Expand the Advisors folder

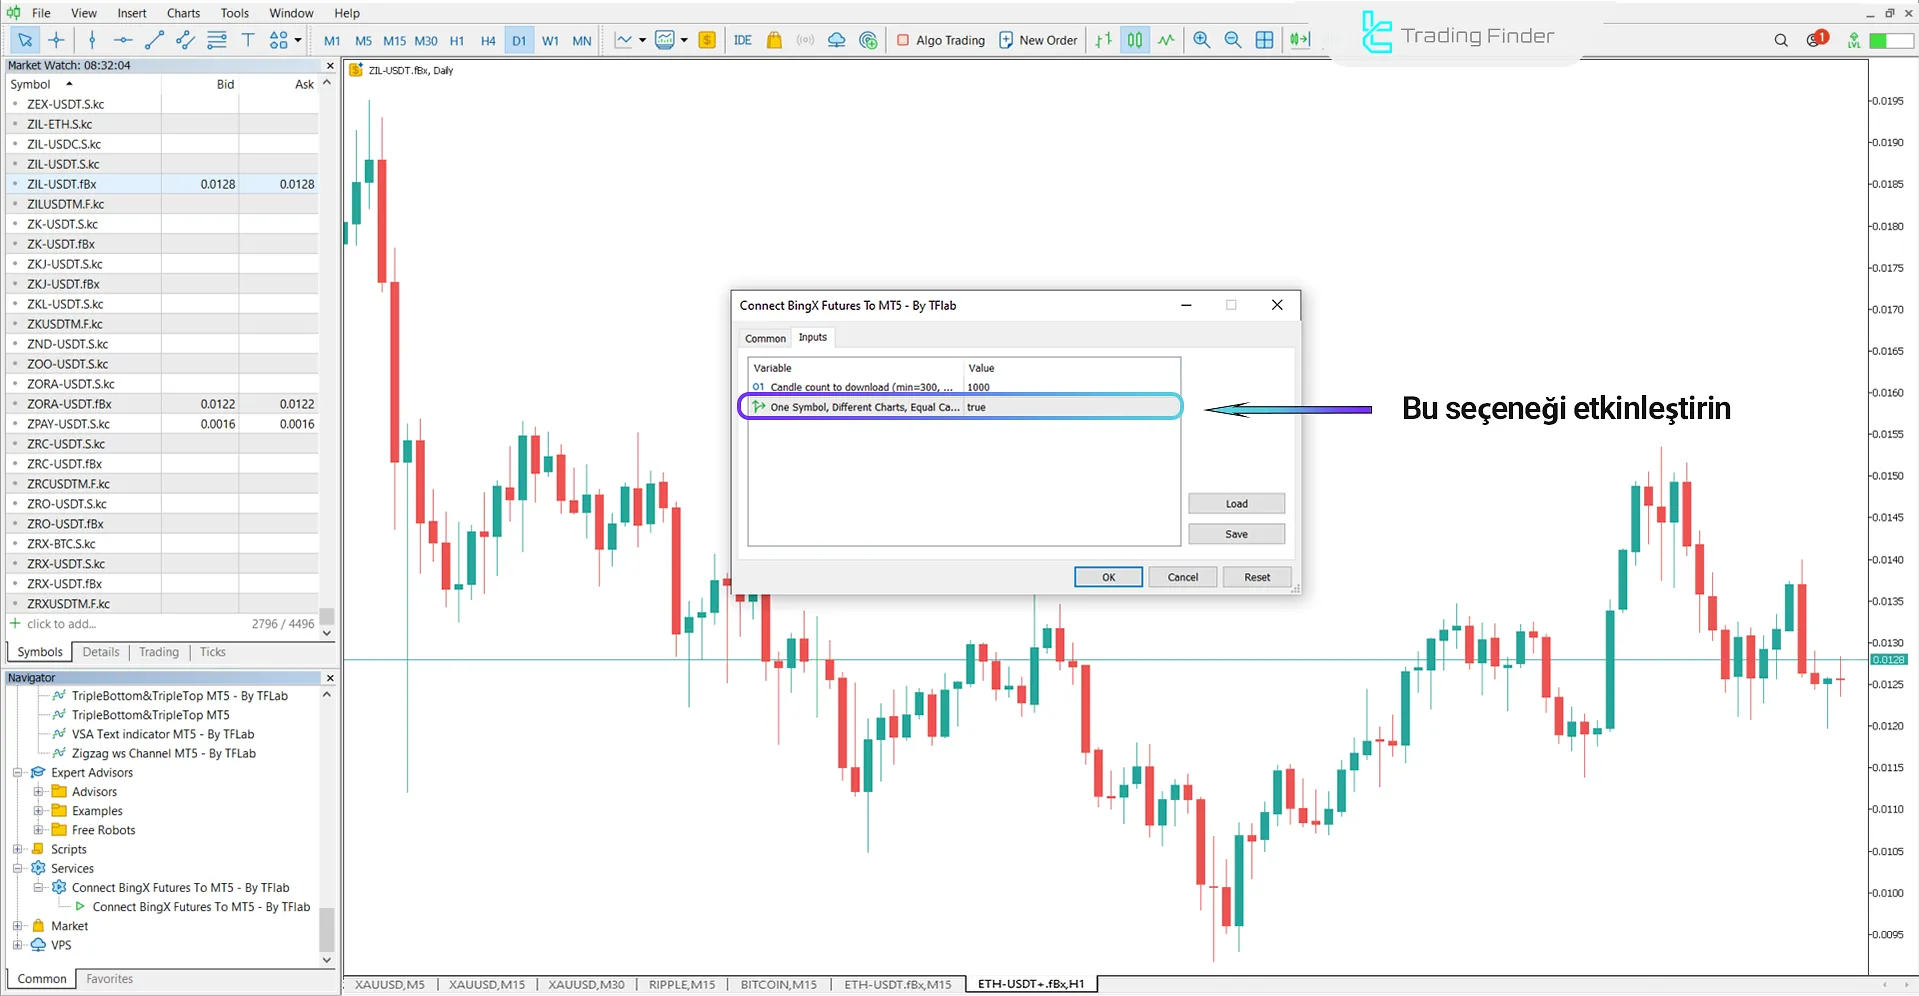[x=38, y=792]
